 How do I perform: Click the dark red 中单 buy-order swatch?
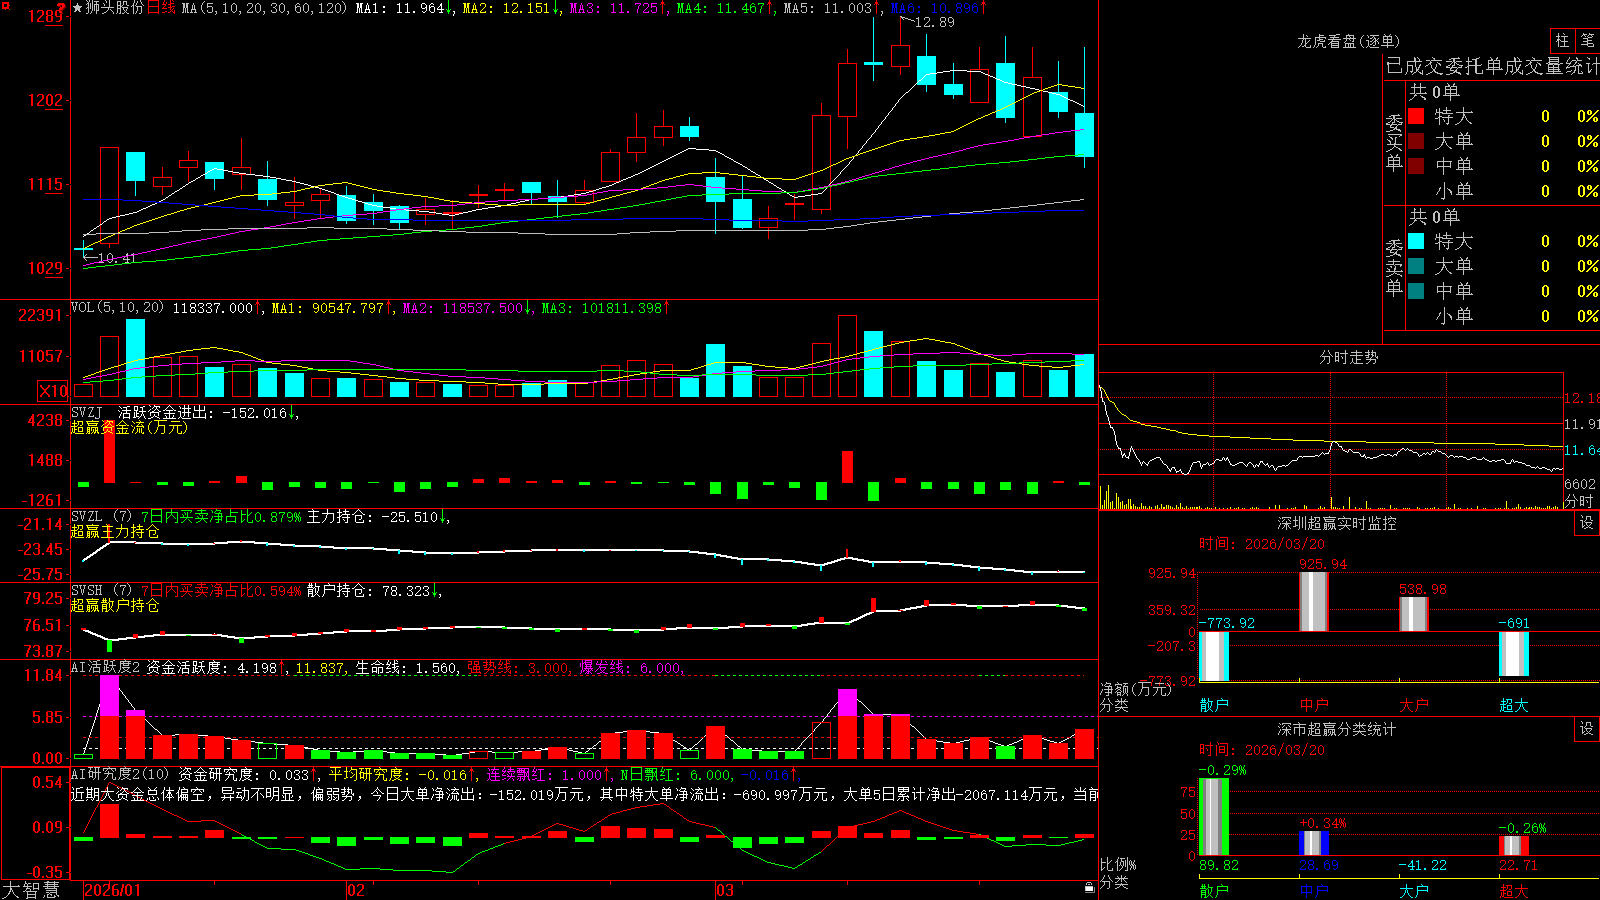point(1416,166)
